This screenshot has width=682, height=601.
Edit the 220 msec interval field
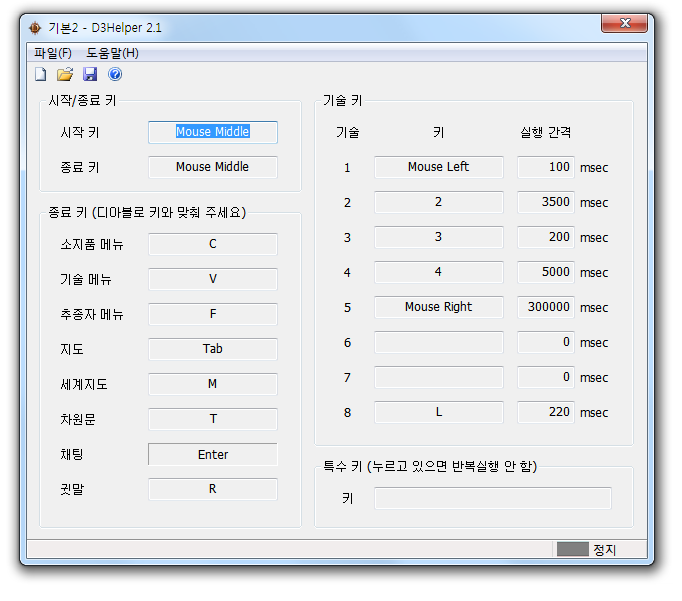point(546,412)
